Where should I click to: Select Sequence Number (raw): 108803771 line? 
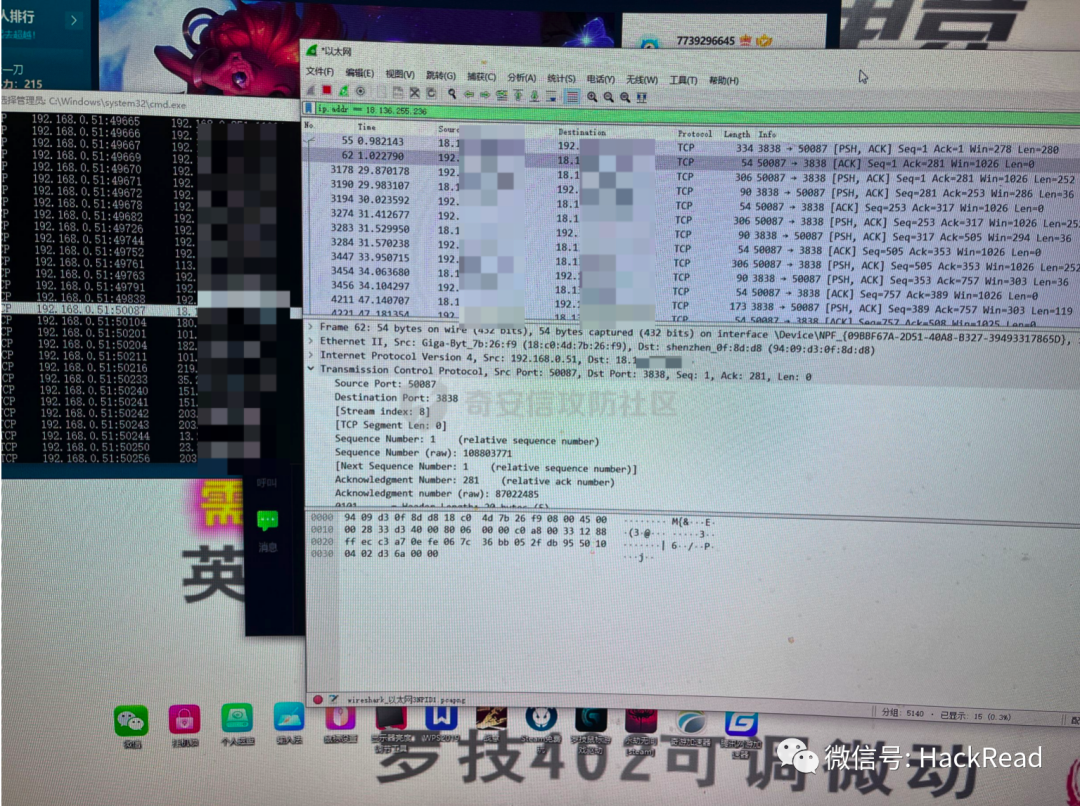[423, 453]
